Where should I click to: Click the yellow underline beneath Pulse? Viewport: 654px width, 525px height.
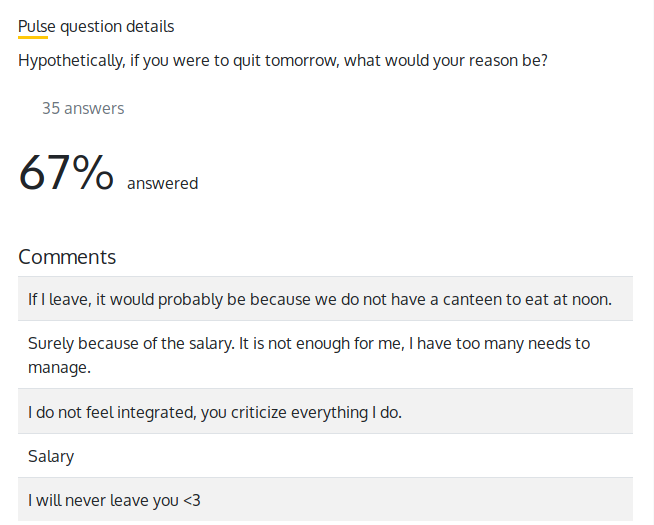point(33,38)
